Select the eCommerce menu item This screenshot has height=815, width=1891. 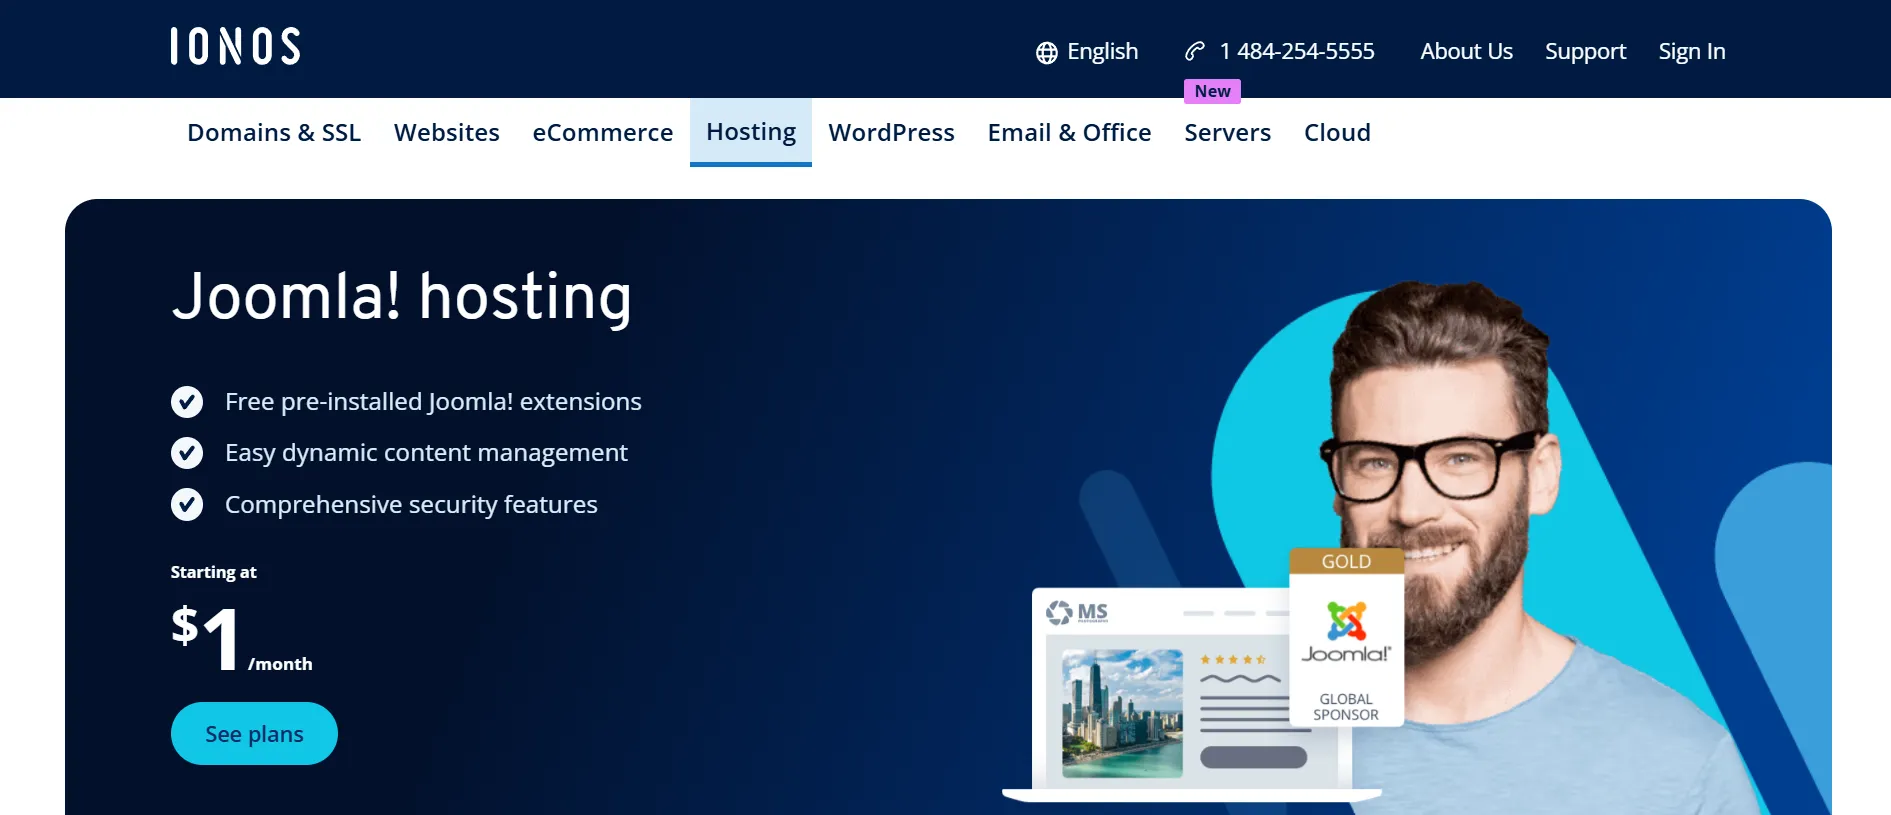pyautogui.click(x=603, y=133)
